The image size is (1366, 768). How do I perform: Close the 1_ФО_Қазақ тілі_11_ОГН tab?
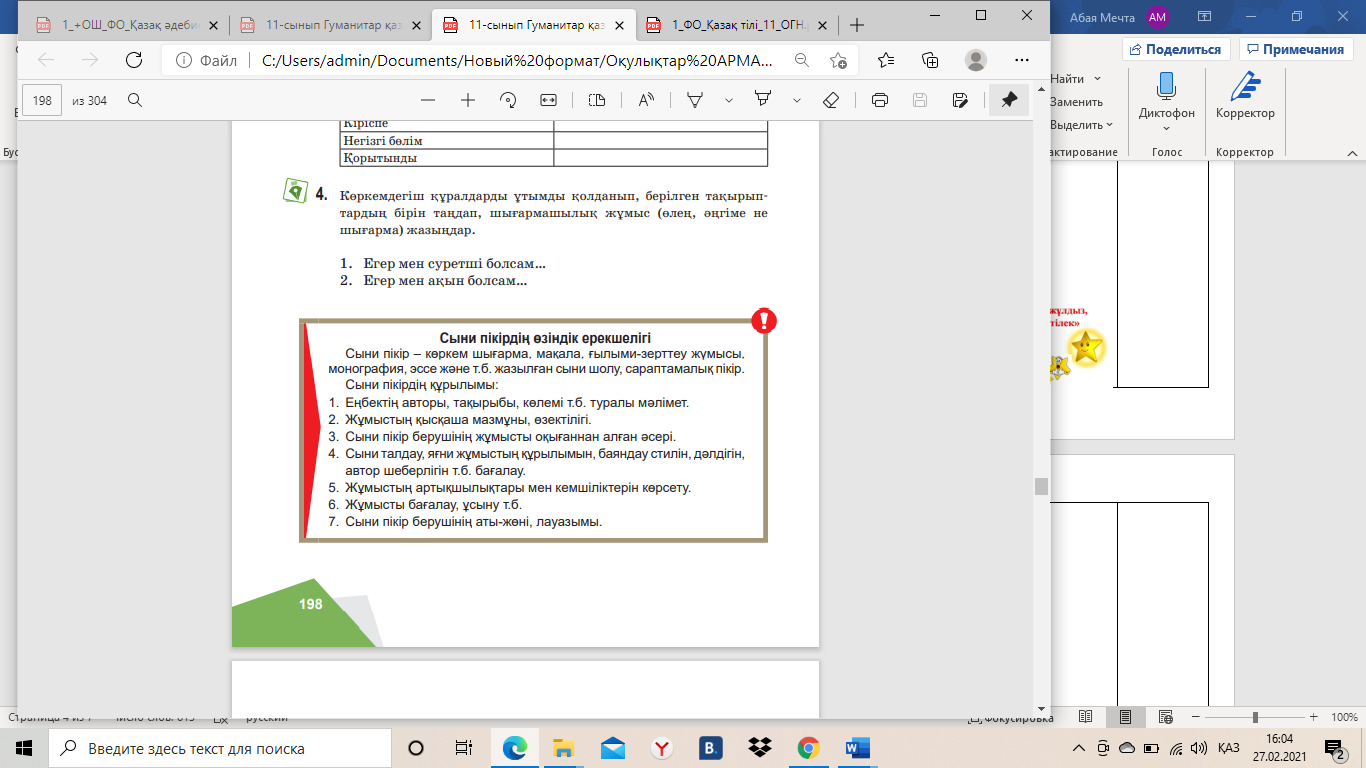coord(822,26)
